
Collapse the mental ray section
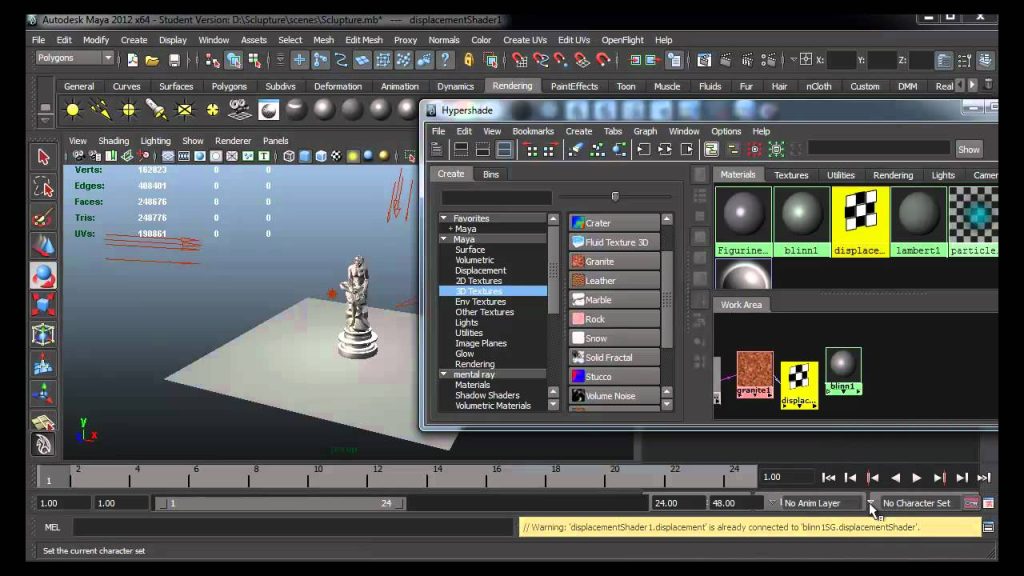(x=444, y=374)
